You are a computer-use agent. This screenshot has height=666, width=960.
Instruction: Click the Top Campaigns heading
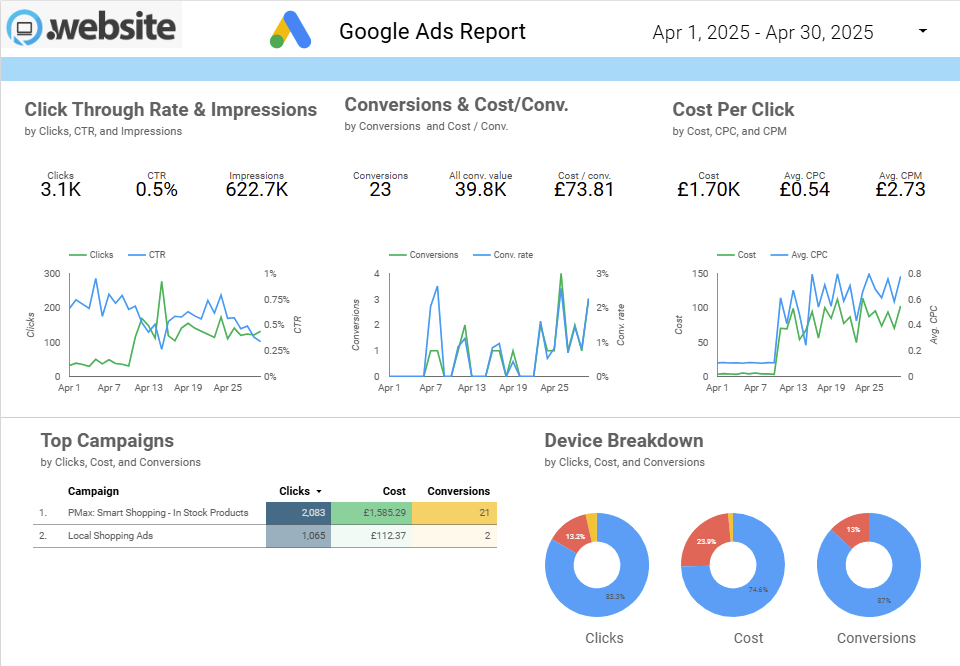107,441
